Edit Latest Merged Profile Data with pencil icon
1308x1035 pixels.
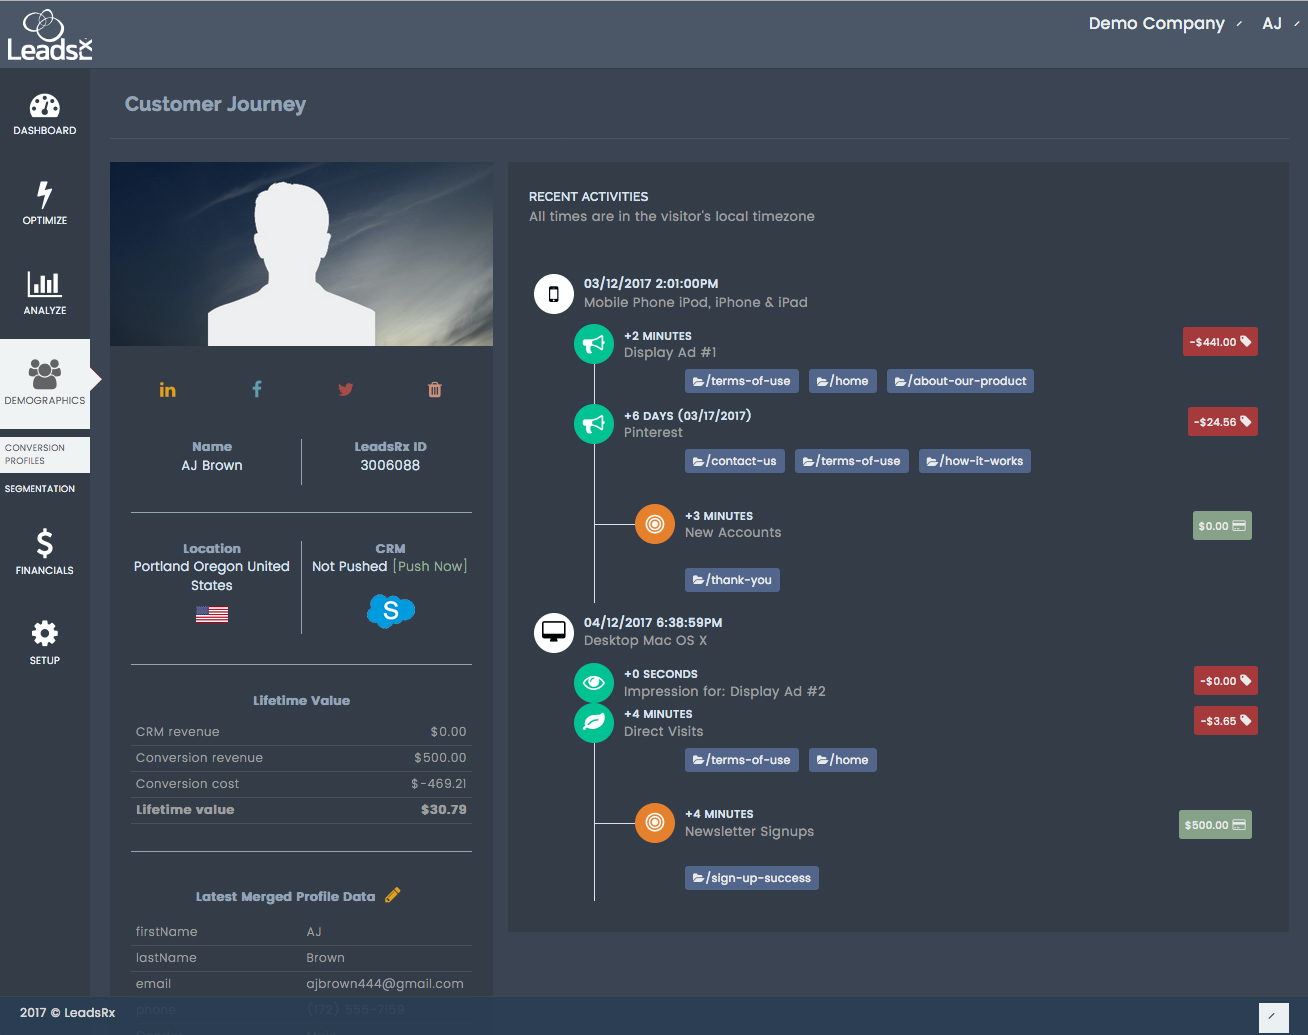[391, 896]
